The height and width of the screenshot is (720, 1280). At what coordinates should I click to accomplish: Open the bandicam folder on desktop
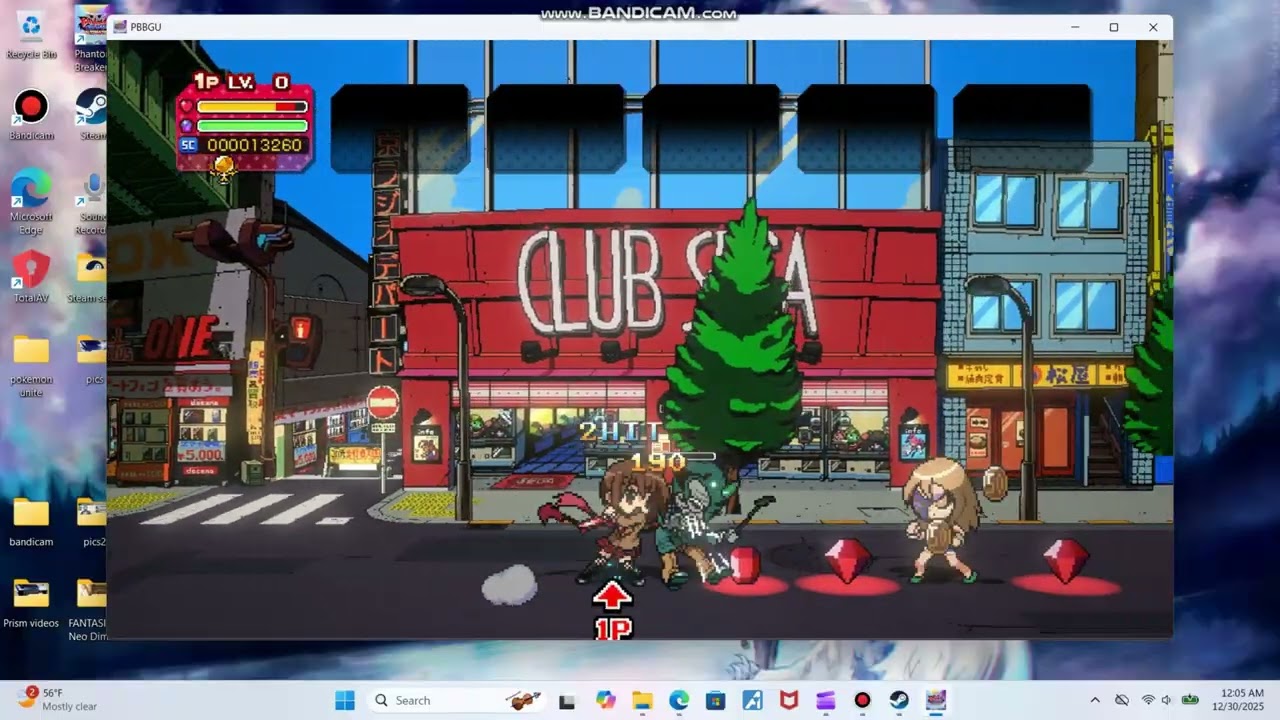pyautogui.click(x=31, y=521)
